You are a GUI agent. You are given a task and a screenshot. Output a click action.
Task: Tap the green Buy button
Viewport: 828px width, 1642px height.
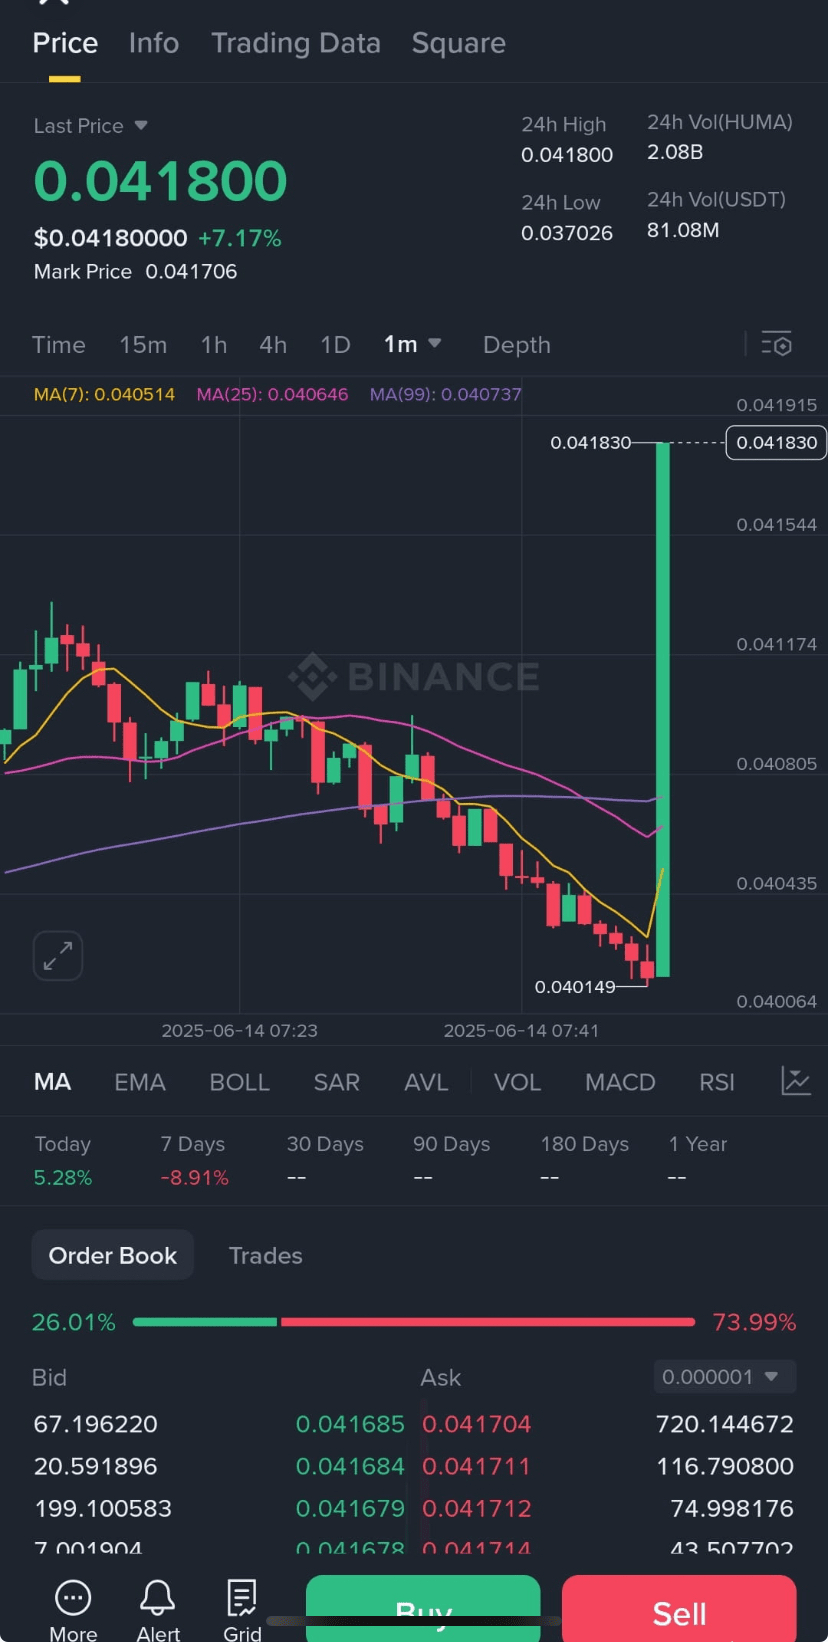(x=423, y=1609)
